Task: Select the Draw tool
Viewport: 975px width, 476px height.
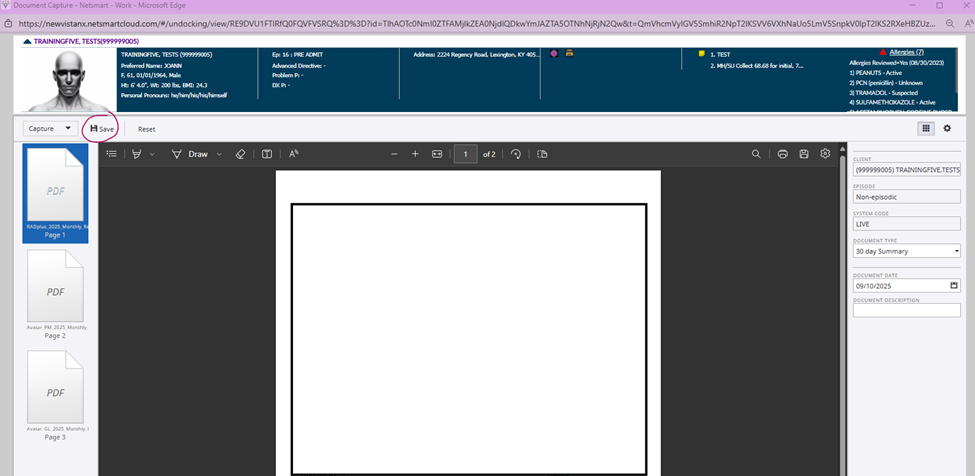Action: [190, 154]
